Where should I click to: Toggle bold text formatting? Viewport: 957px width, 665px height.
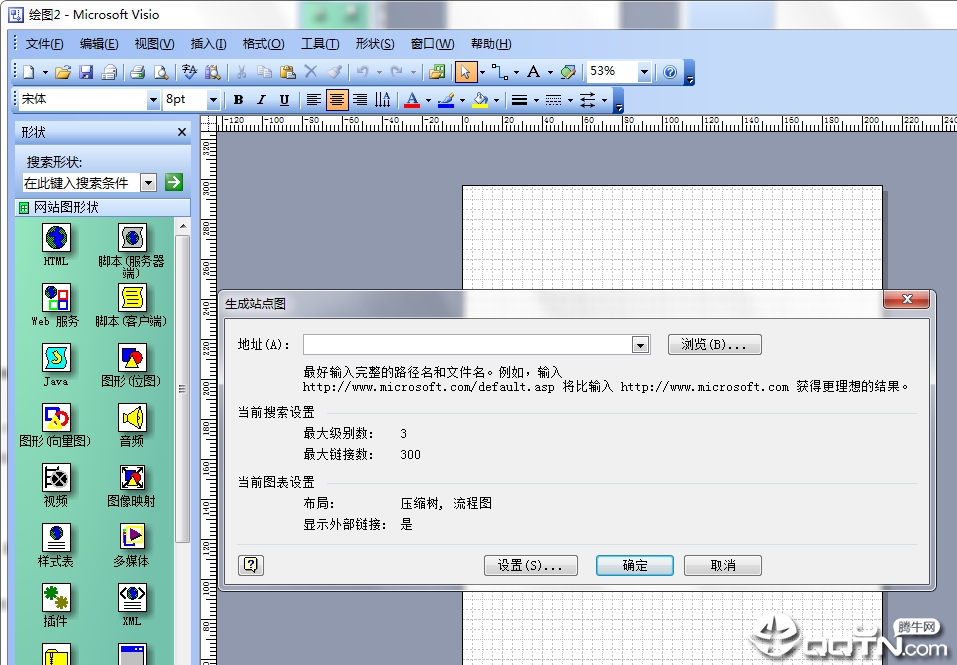click(x=238, y=99)
